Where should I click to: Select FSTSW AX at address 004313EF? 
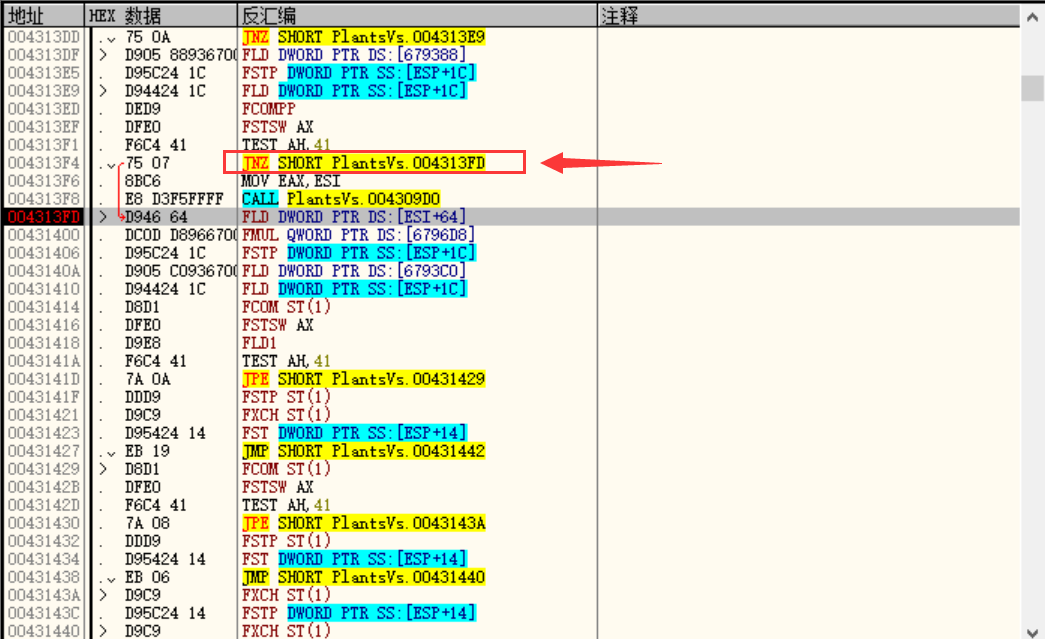pyautogui.click(x=278, y=127)
